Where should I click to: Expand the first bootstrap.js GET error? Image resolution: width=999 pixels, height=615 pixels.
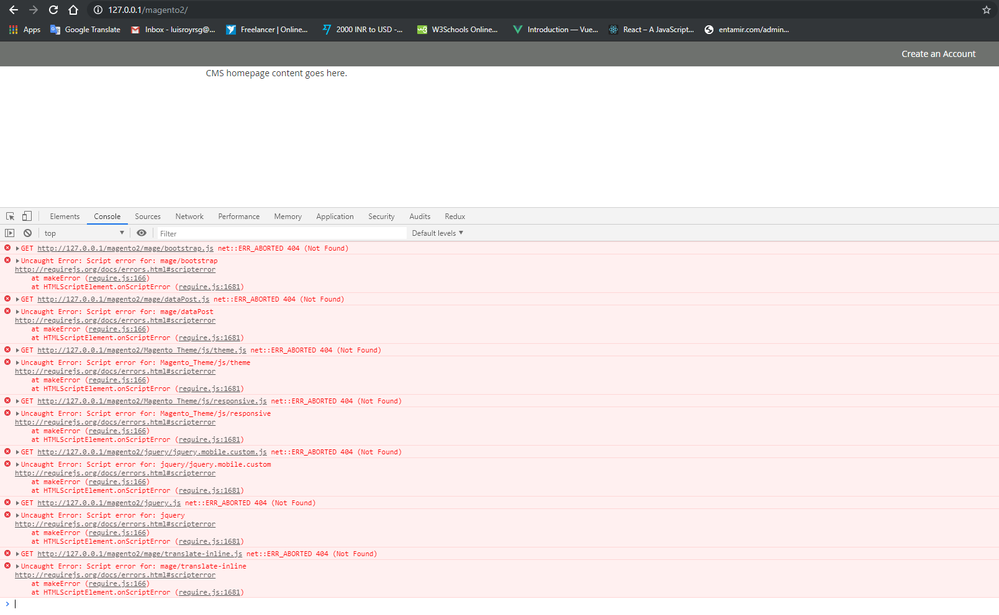(x=18, y=248)
